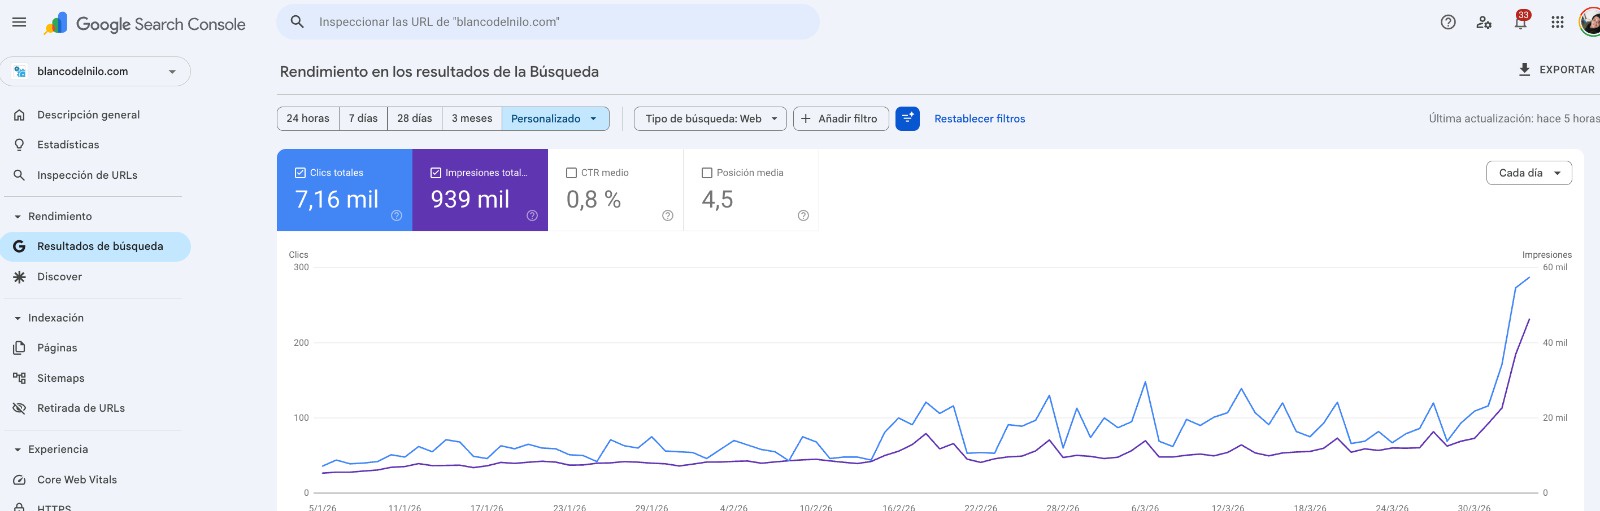Open the hamburger main menu

pyautogui.click(x=19, y=22)
